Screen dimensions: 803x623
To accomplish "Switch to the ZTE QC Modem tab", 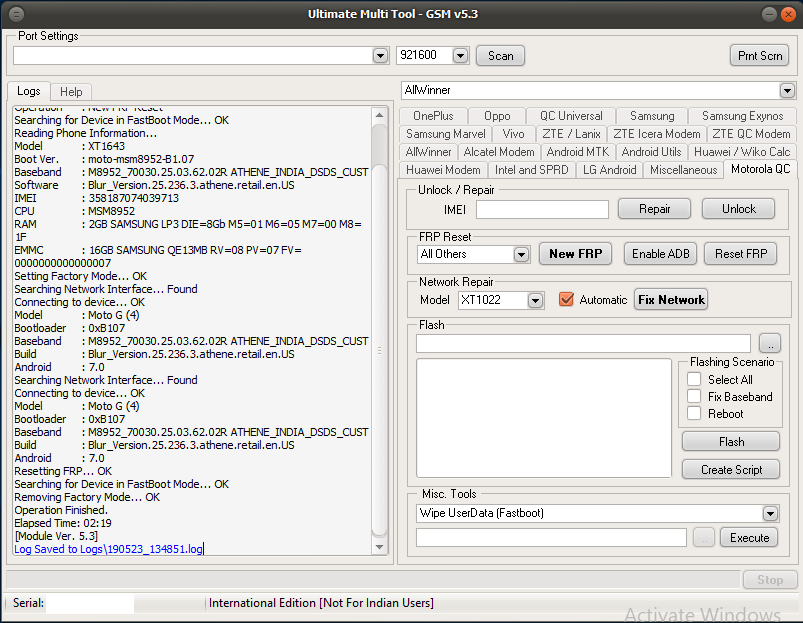I will coord(751,134).
